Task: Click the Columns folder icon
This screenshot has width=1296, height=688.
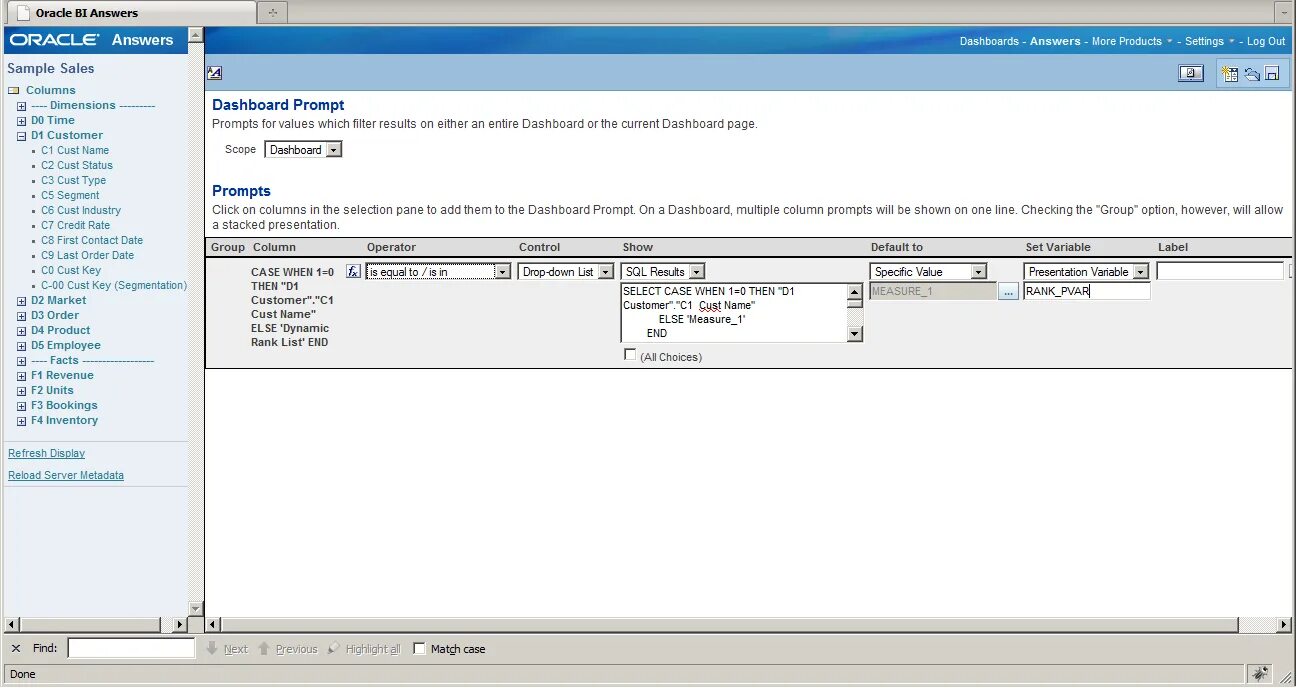Action: click(x=14, y=90)
